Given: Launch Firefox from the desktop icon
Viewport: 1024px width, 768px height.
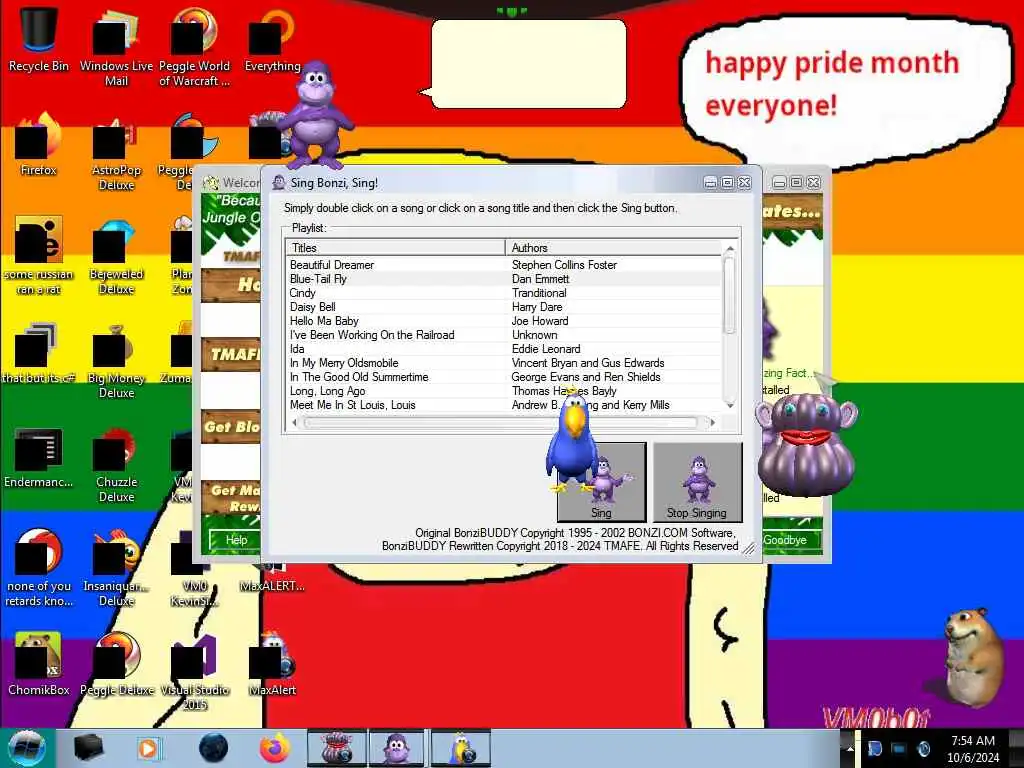Looking at the screenshot, I should pos(39,144).
